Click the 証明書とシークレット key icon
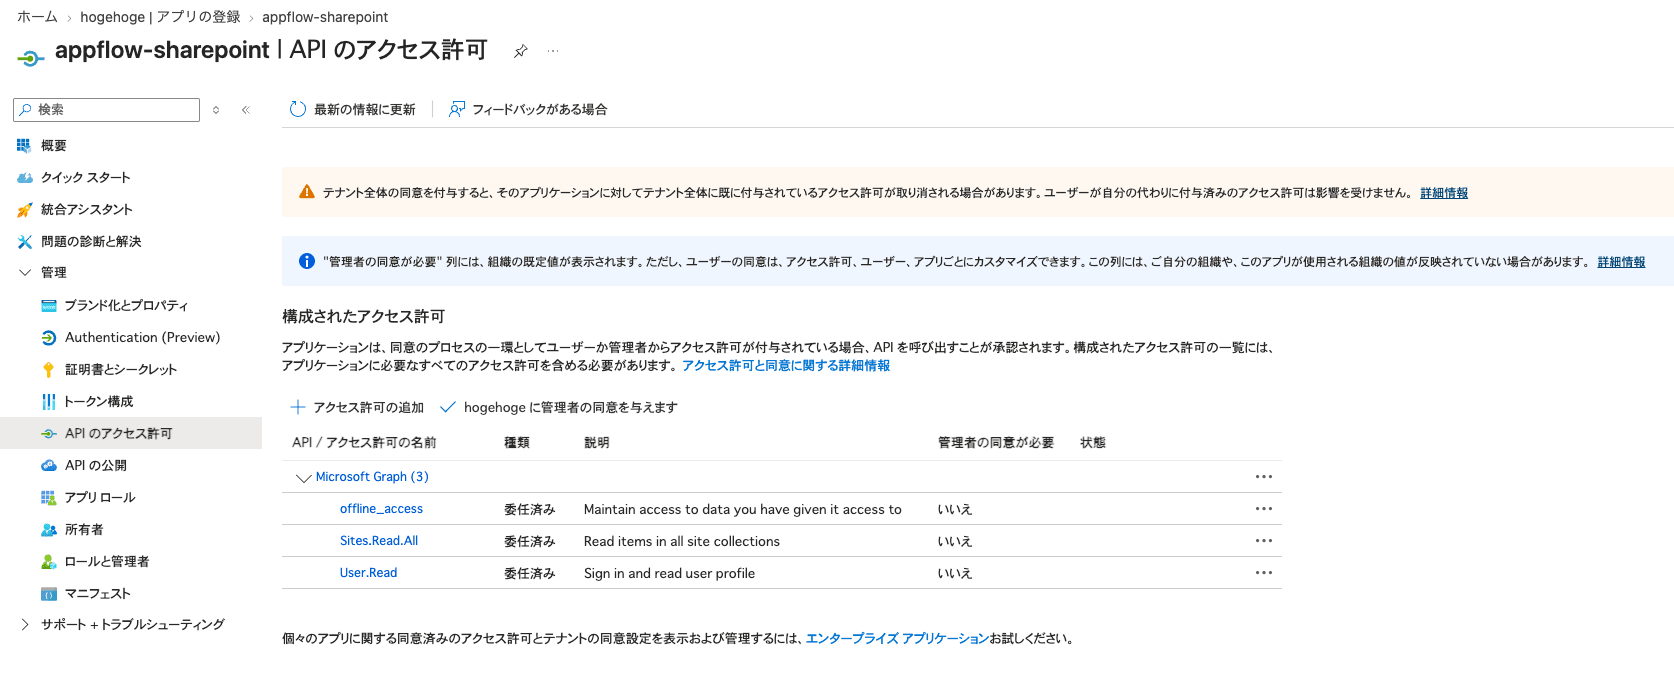The width and height of the screenshot is (1674, 678). tap(49, 369)
